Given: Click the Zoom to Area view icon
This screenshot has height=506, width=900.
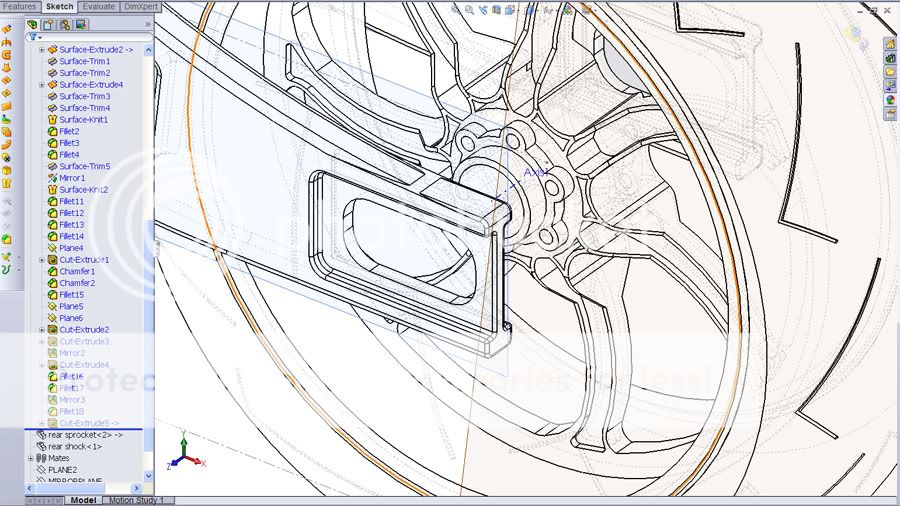Looking at the screenshot, I should [470, 9].
